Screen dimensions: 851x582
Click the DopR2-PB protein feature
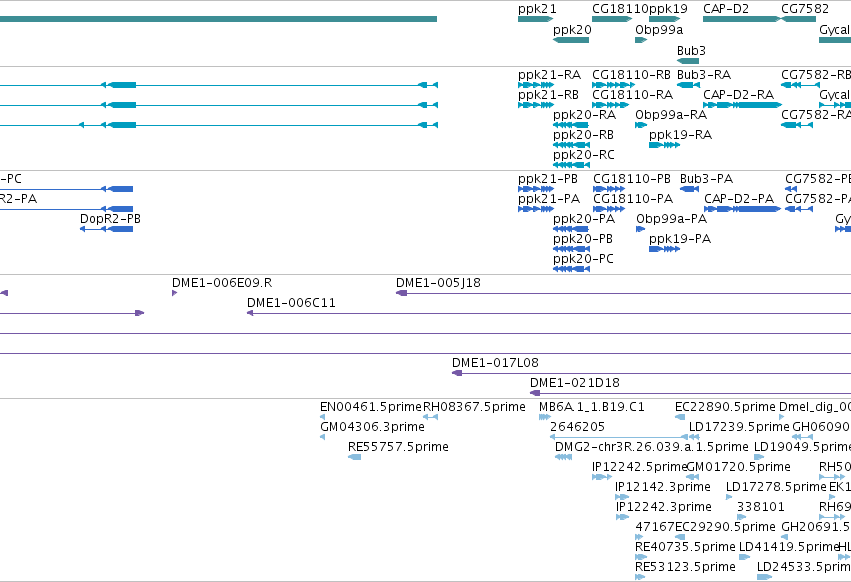click(x=106, y=229)
